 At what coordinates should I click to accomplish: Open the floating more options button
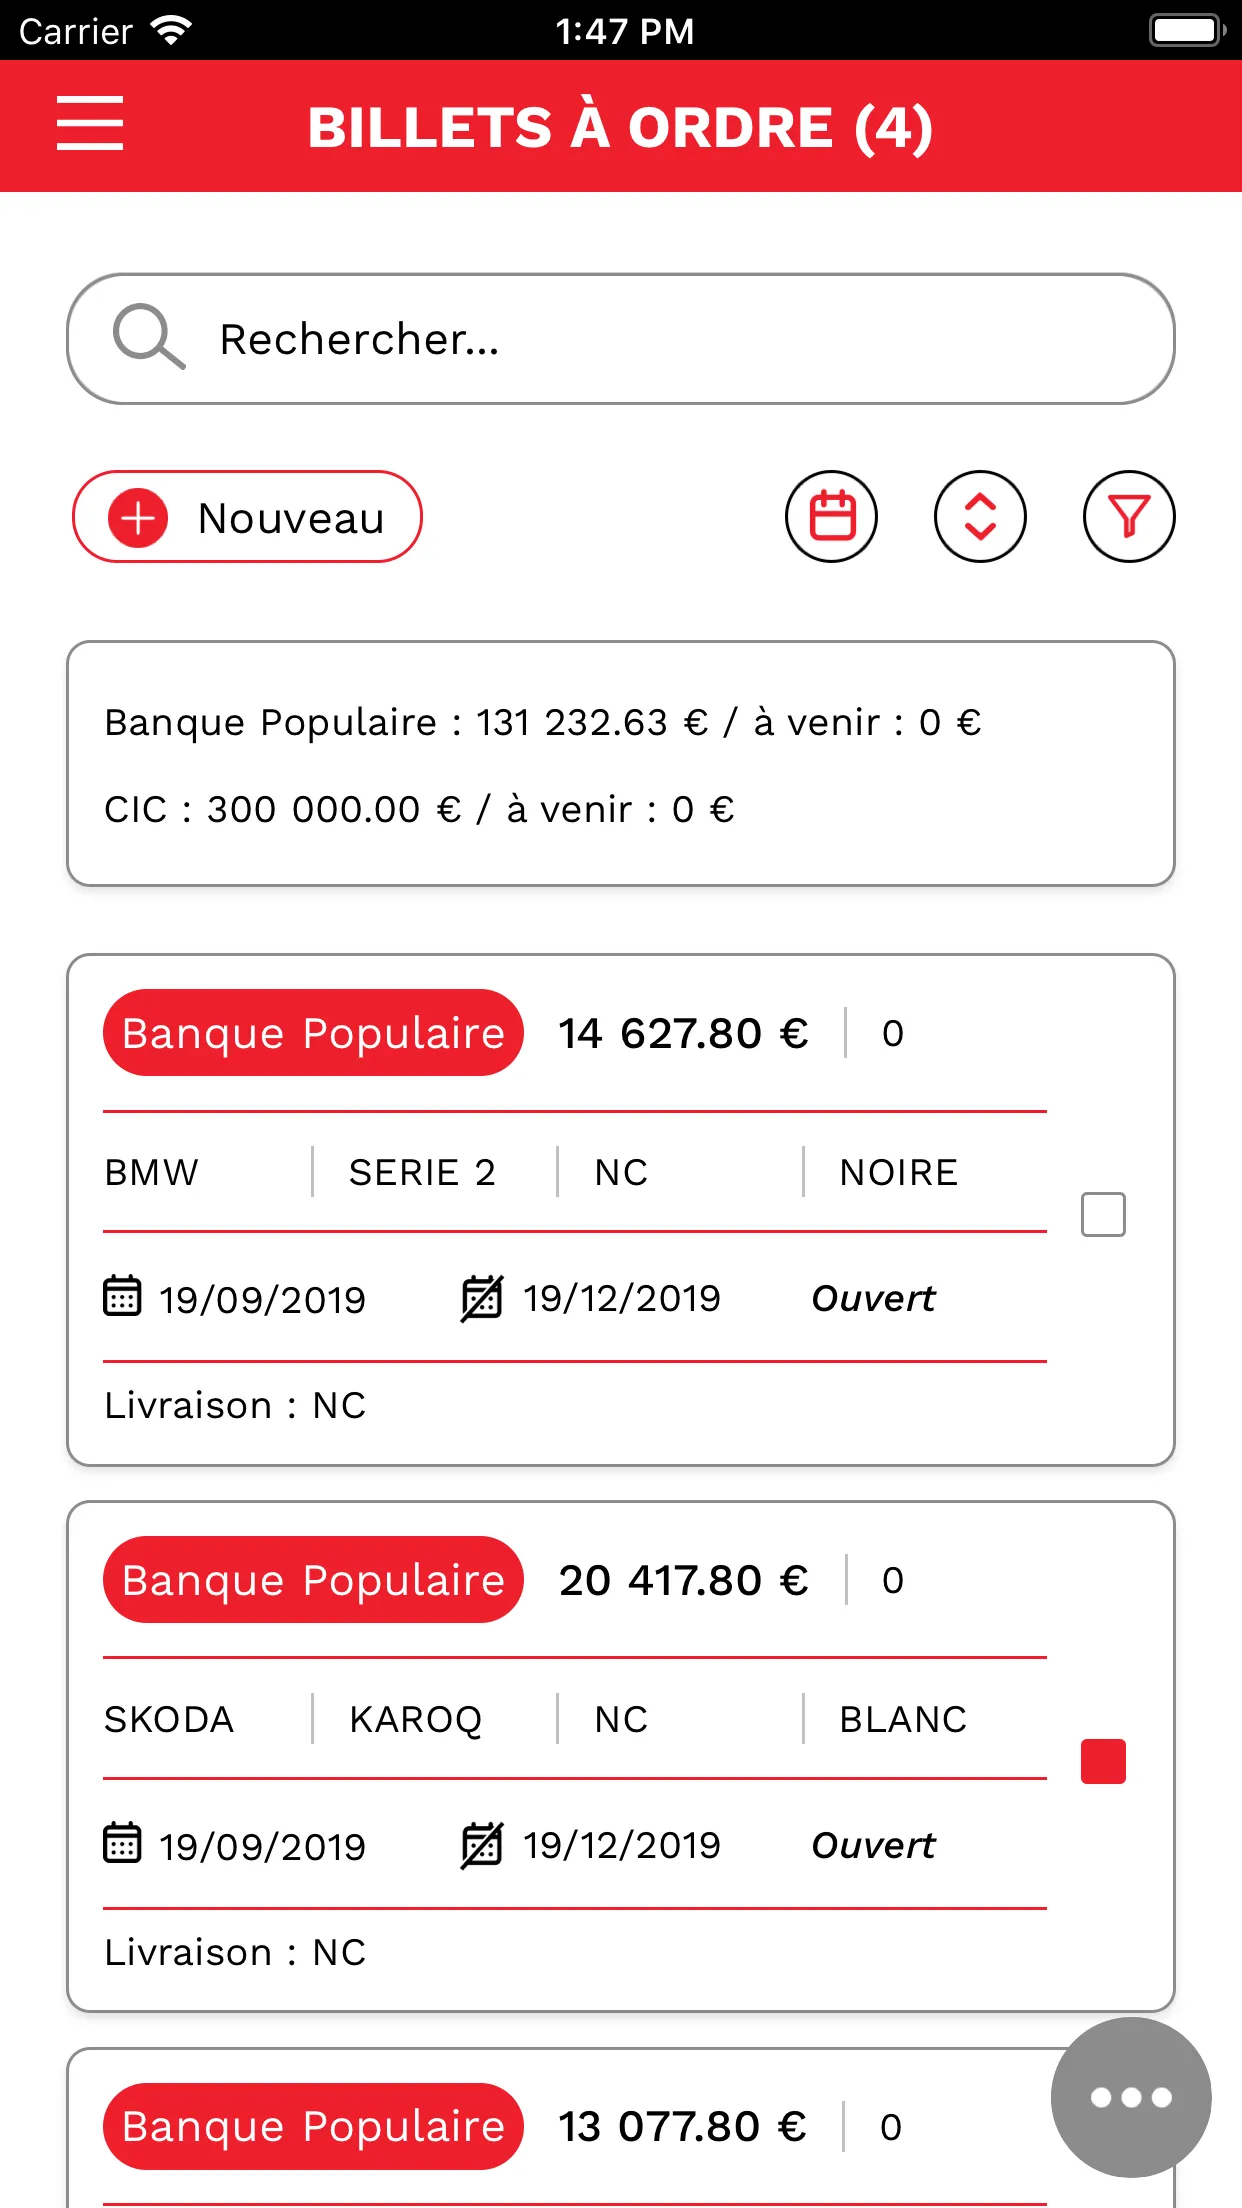coord(1130,2097)
